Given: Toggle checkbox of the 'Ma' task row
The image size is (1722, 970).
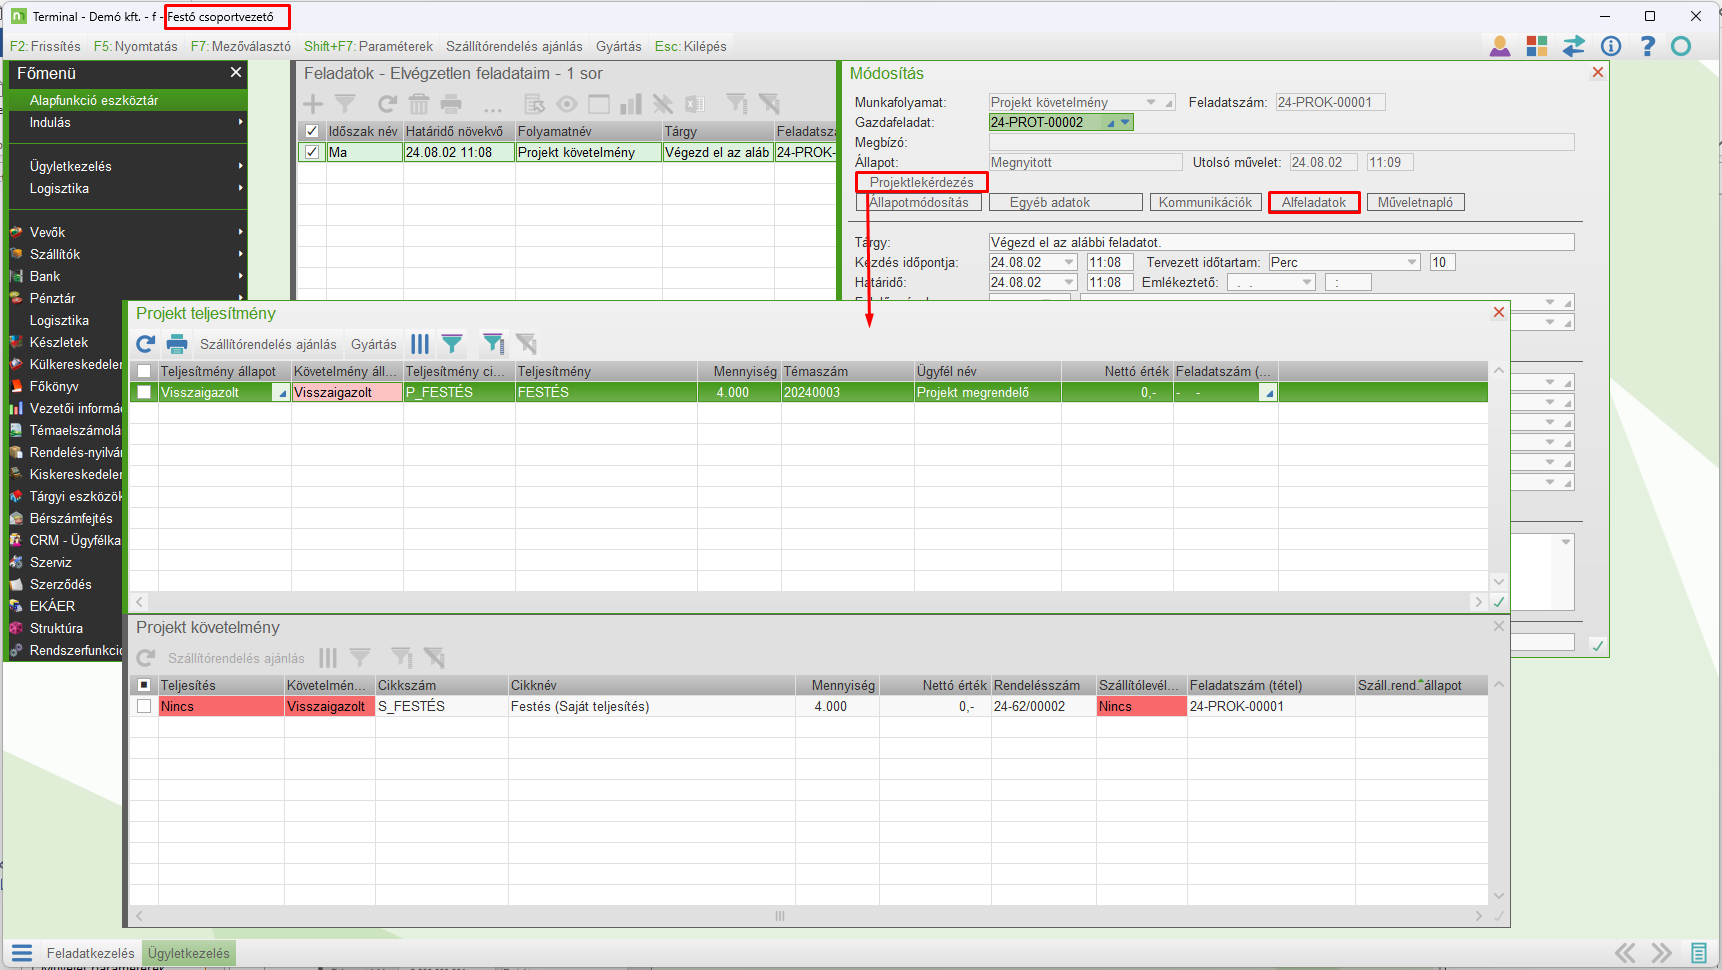Looking at the screenshot, I should tap(312, 152).
